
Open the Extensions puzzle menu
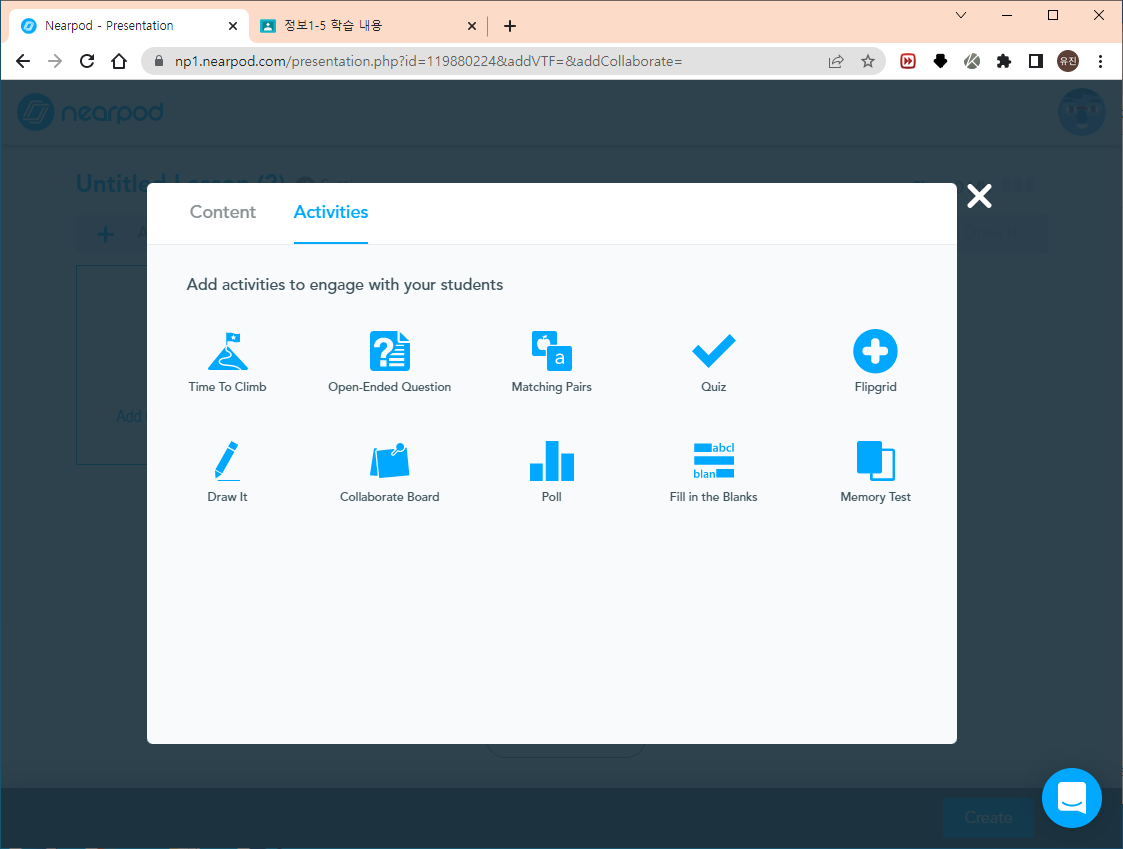1003,62
